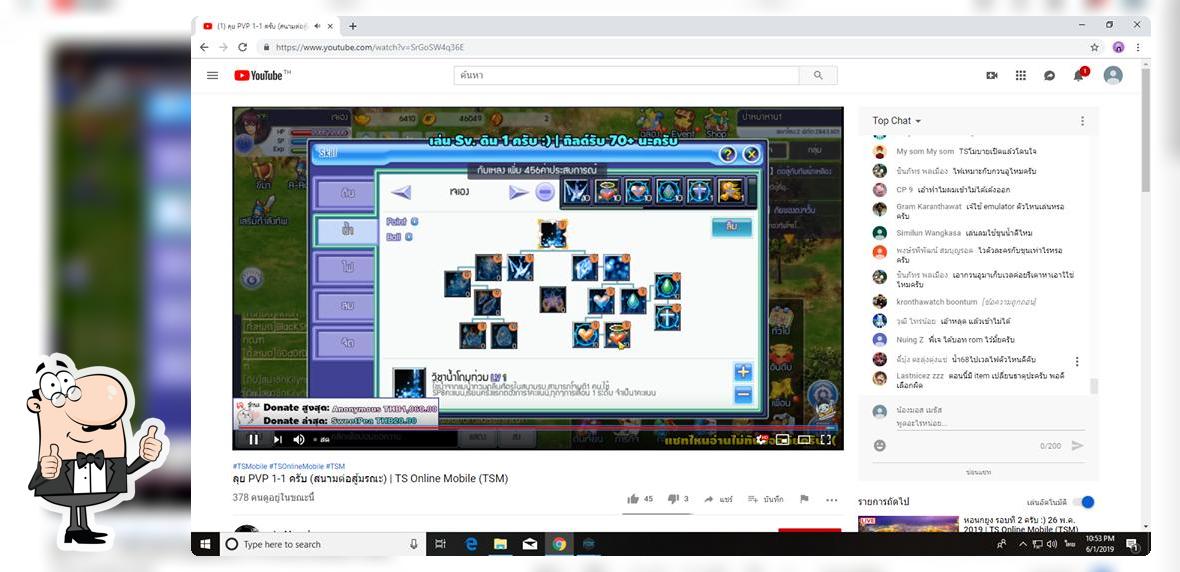
Task: Go back with the browser back arrow
Action: [204, 47]
